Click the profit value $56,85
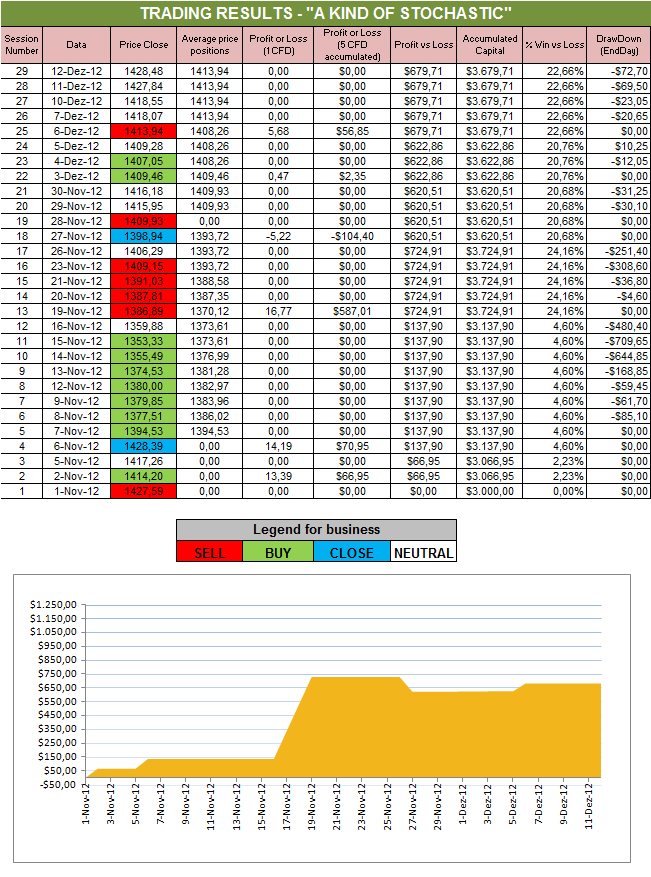 [x=352, y=131]
